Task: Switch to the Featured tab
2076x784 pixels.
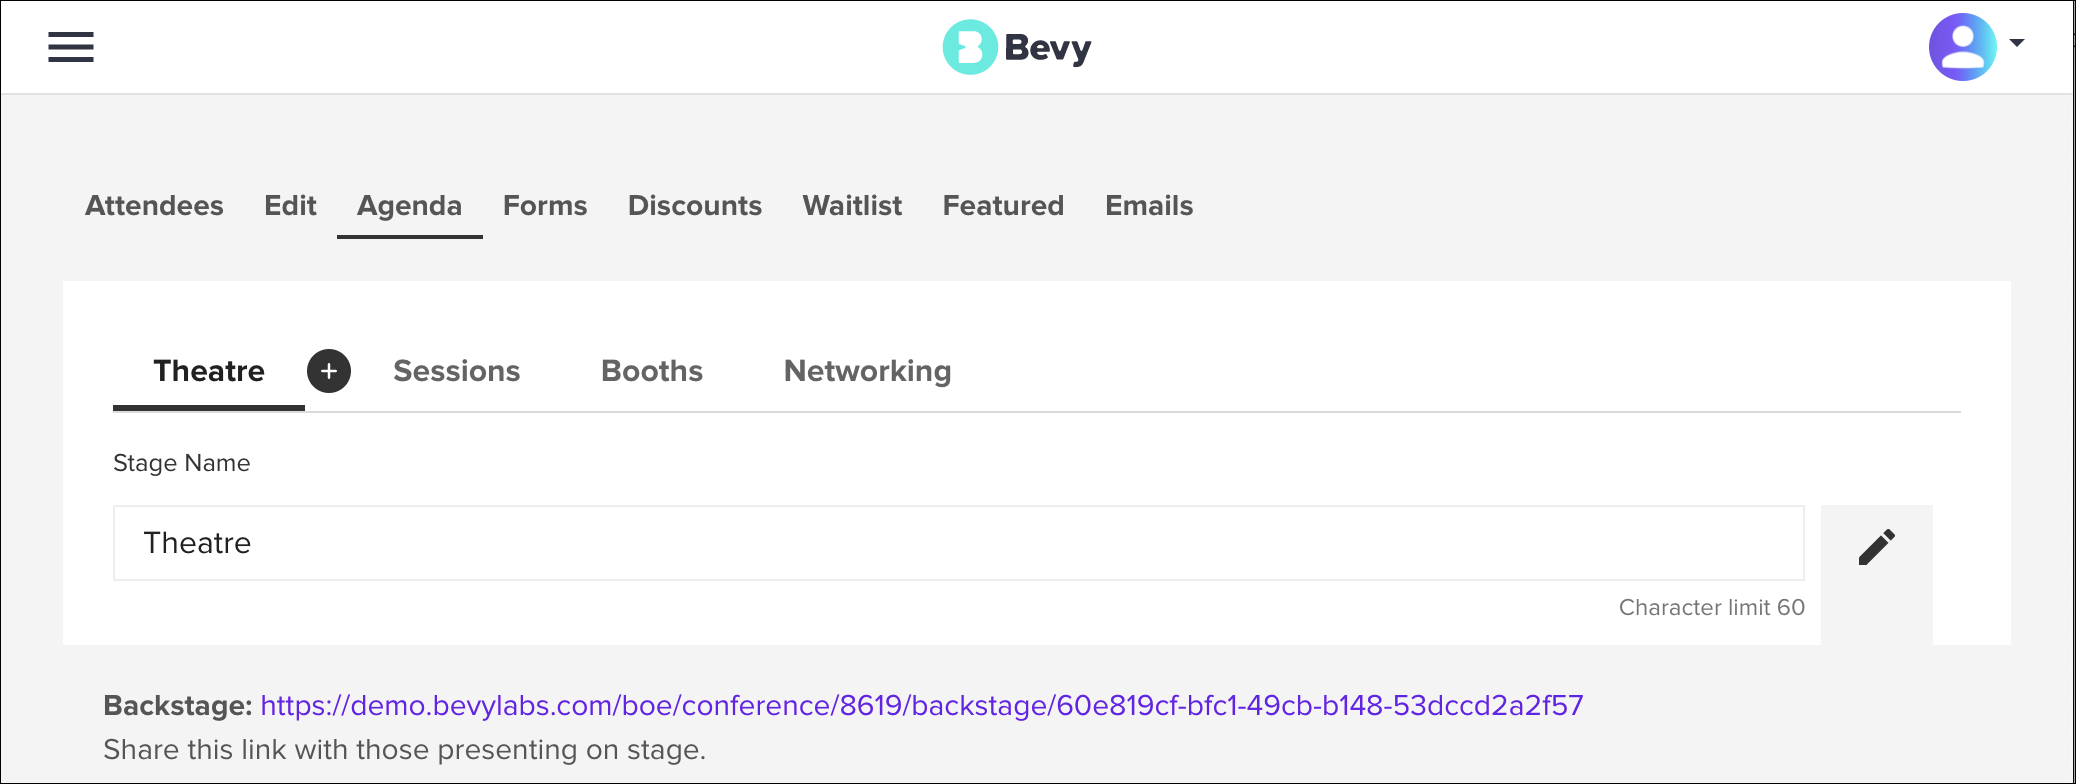Action: (1003, 206)
